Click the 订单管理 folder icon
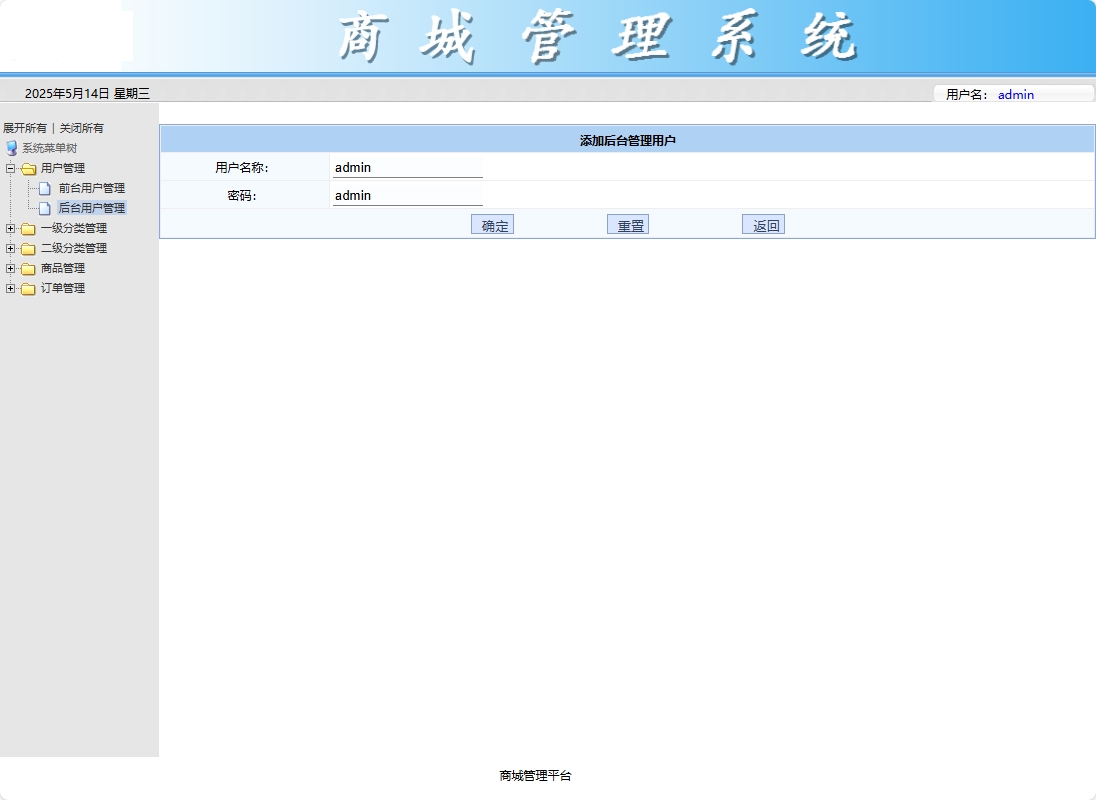 pos(28,288)
